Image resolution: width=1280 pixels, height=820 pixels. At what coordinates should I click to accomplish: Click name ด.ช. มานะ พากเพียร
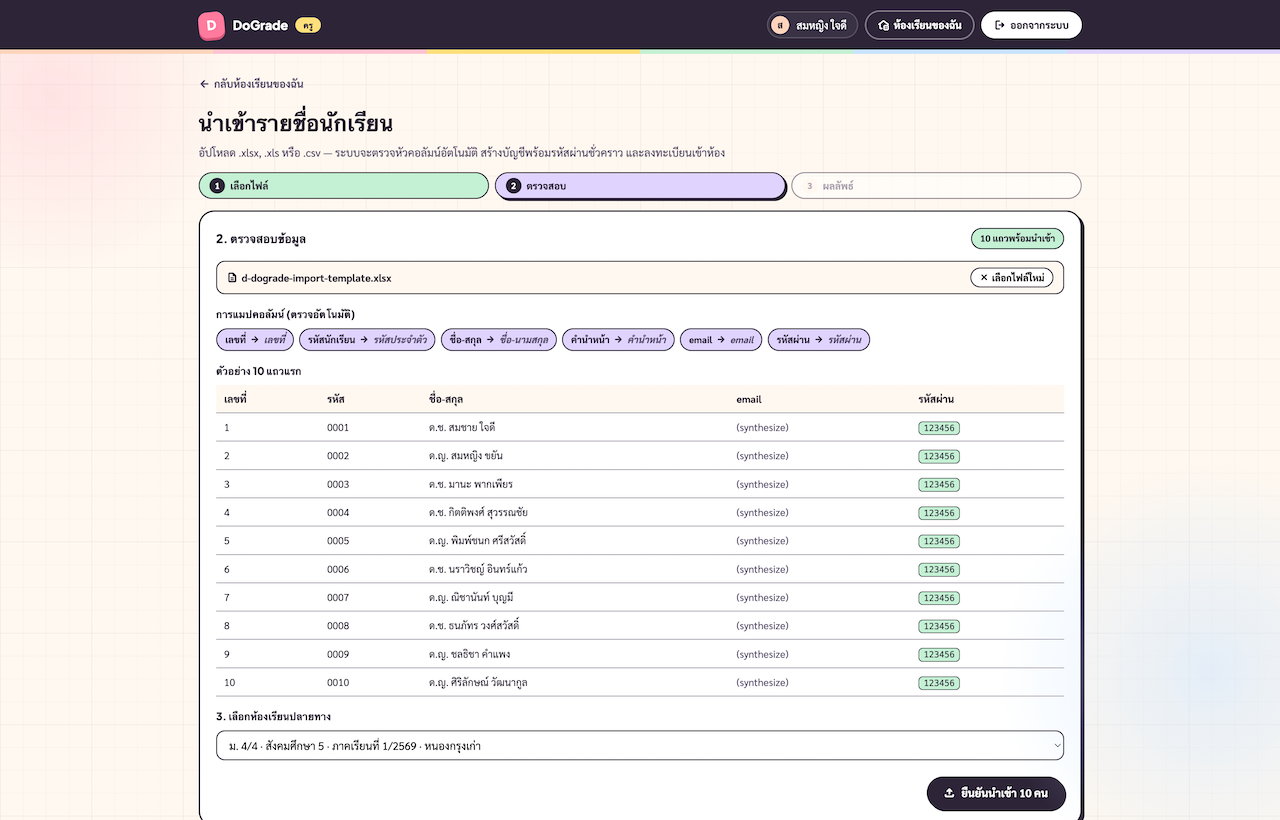(x=471, y=484)
